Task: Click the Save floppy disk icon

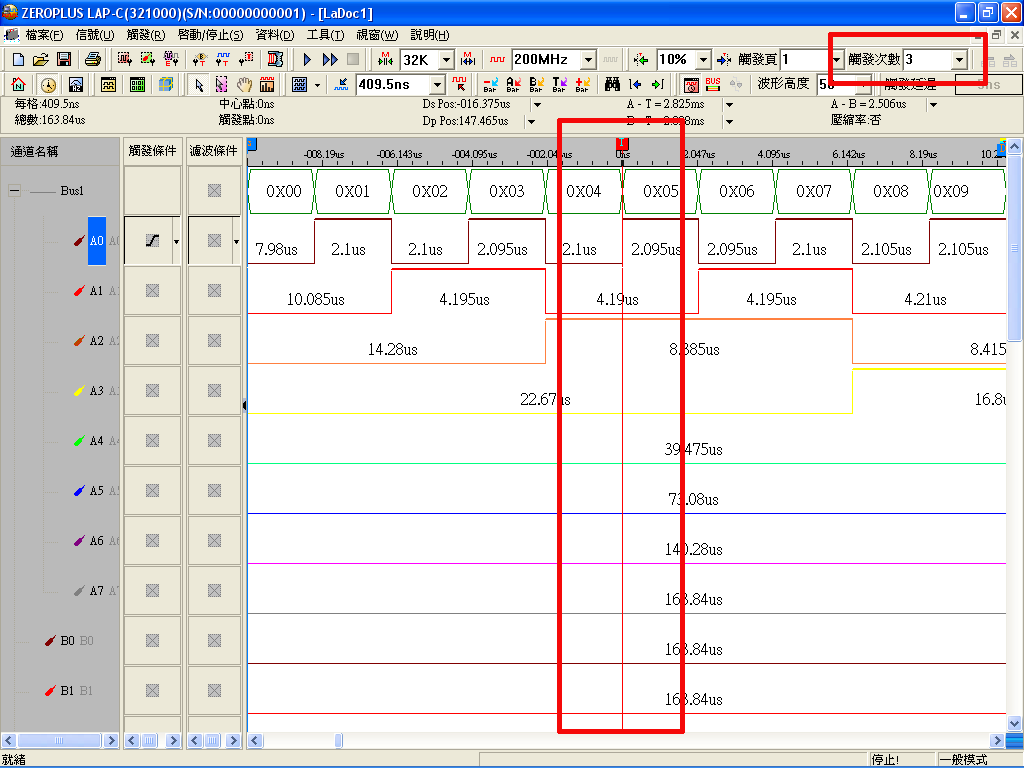Action: pyautogui.click(x=64, y=60)
